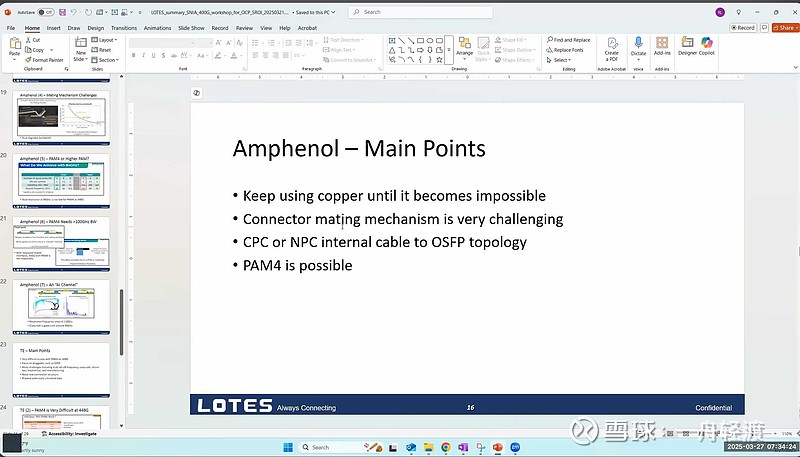Open Chrome from the taskbar
Image resolution: width=800 pixels, height=457 pixels.
click(x=446, y=447)
